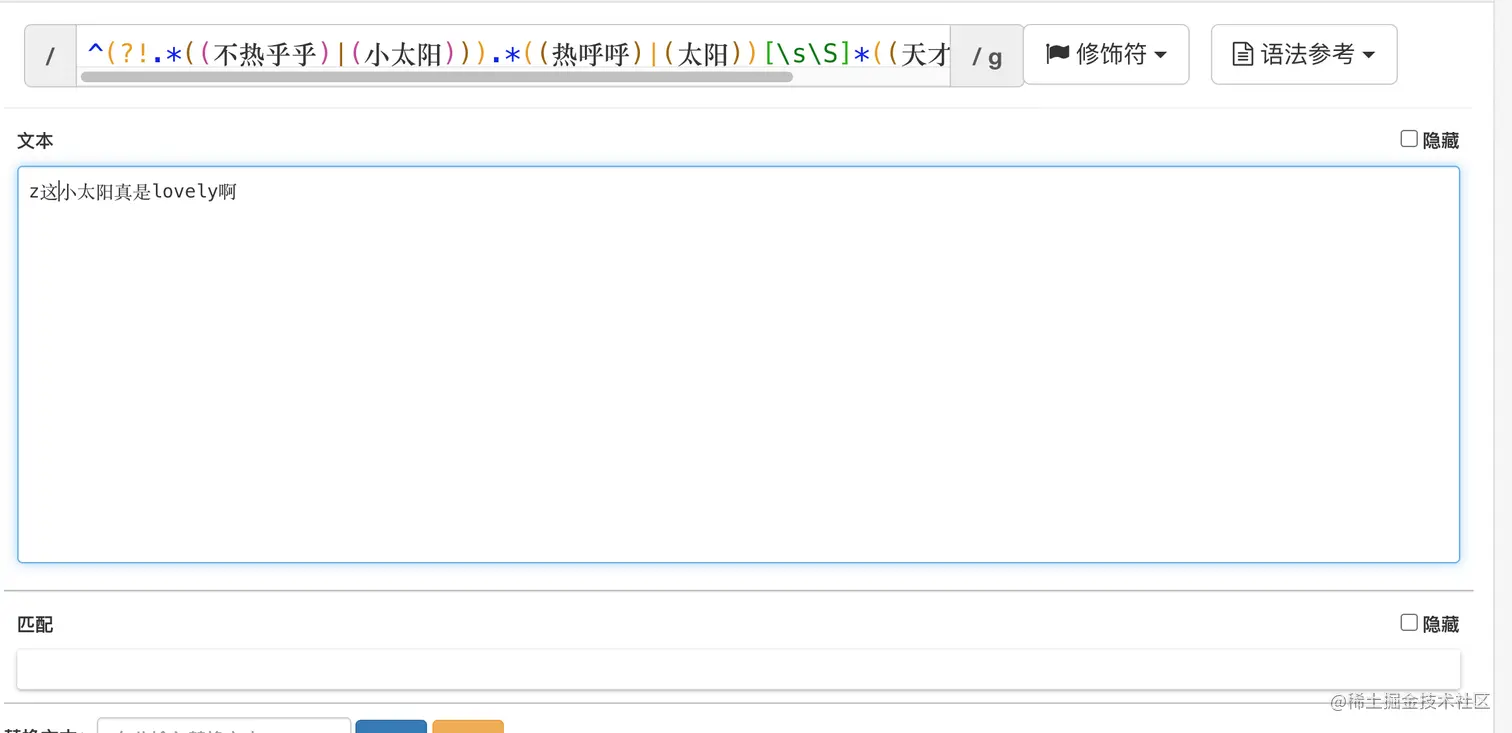Screen dimensions: 1512x733
Task: Click the 匹配 section heading
Action: [35, 624]
